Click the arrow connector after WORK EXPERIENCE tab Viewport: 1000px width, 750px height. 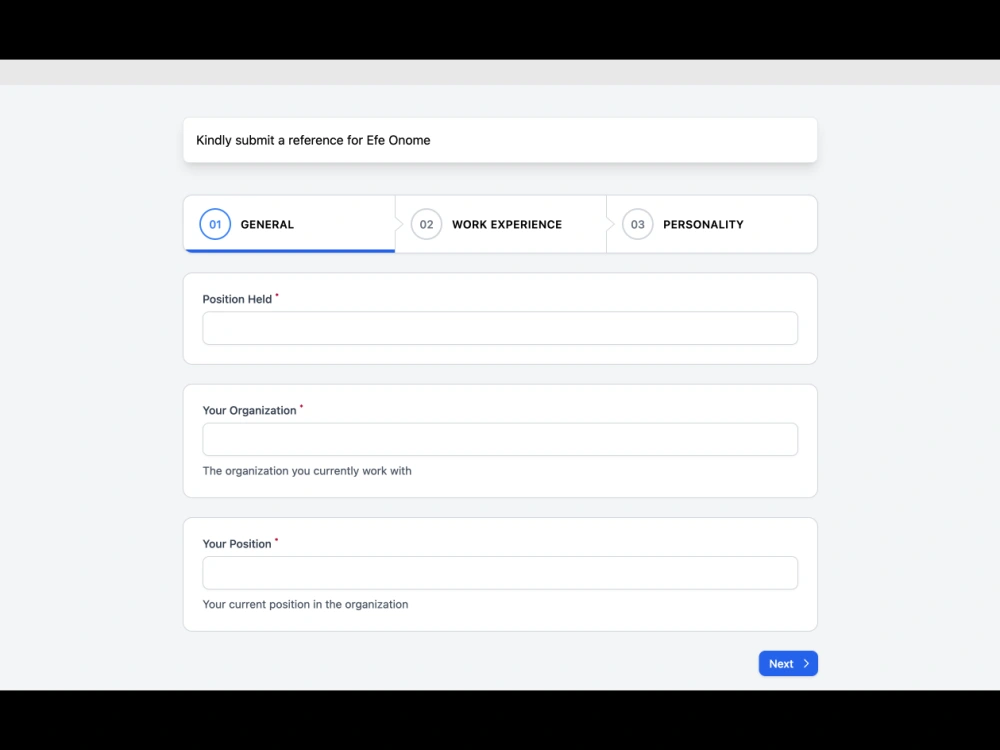click(x=608, y=224)
